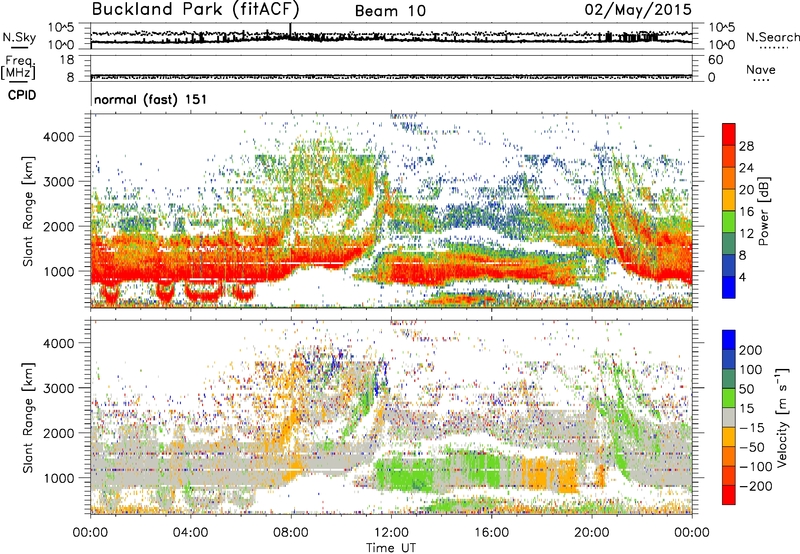Viewport: 800px width, 554px height.
Task: Click the velocity panel 'Slant Range [km]' label
Action: tap(28, 418)
